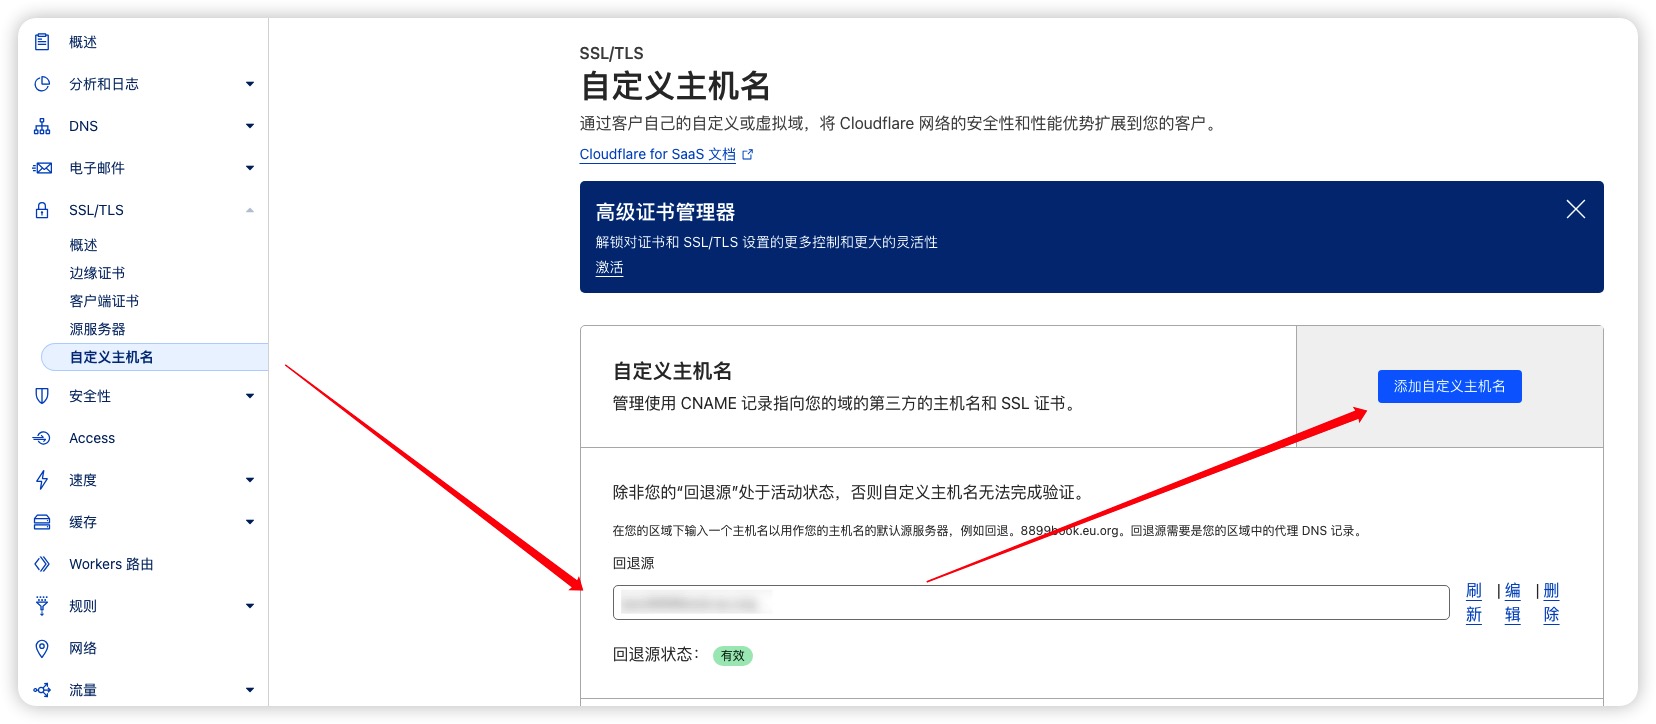The width and height of the screenshot is (1656, 724).
Task: Expand the DNS menu arrow
Action: coord(250,126)
